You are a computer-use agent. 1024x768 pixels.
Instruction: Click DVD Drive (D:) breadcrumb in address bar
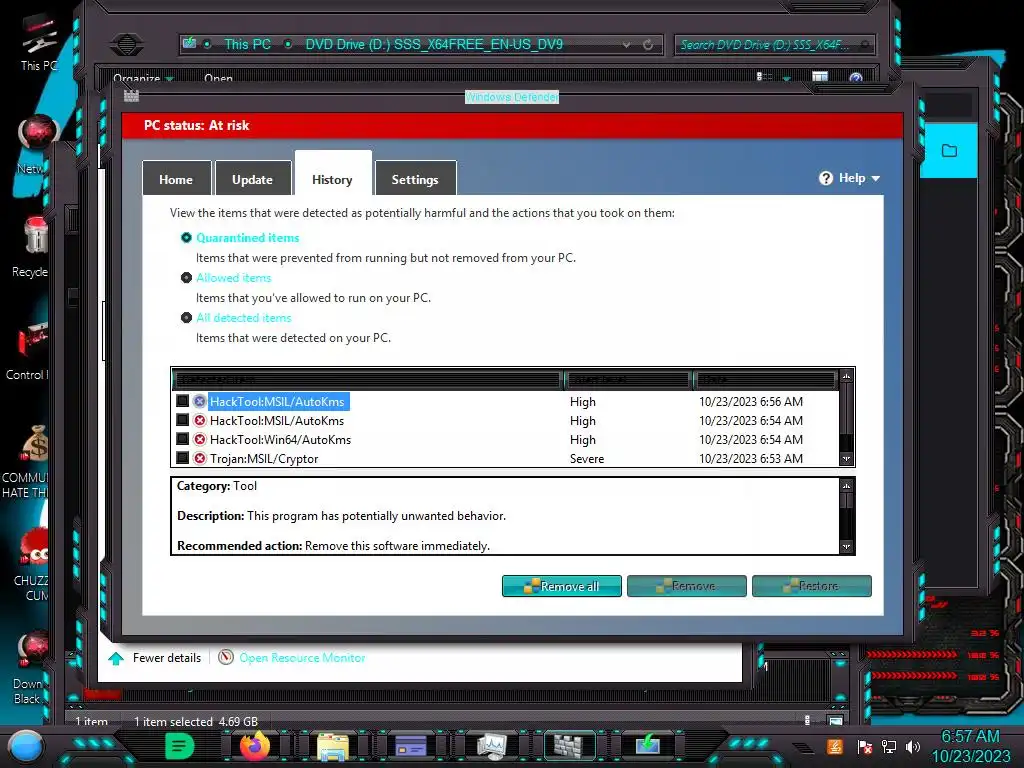point(434,44)
